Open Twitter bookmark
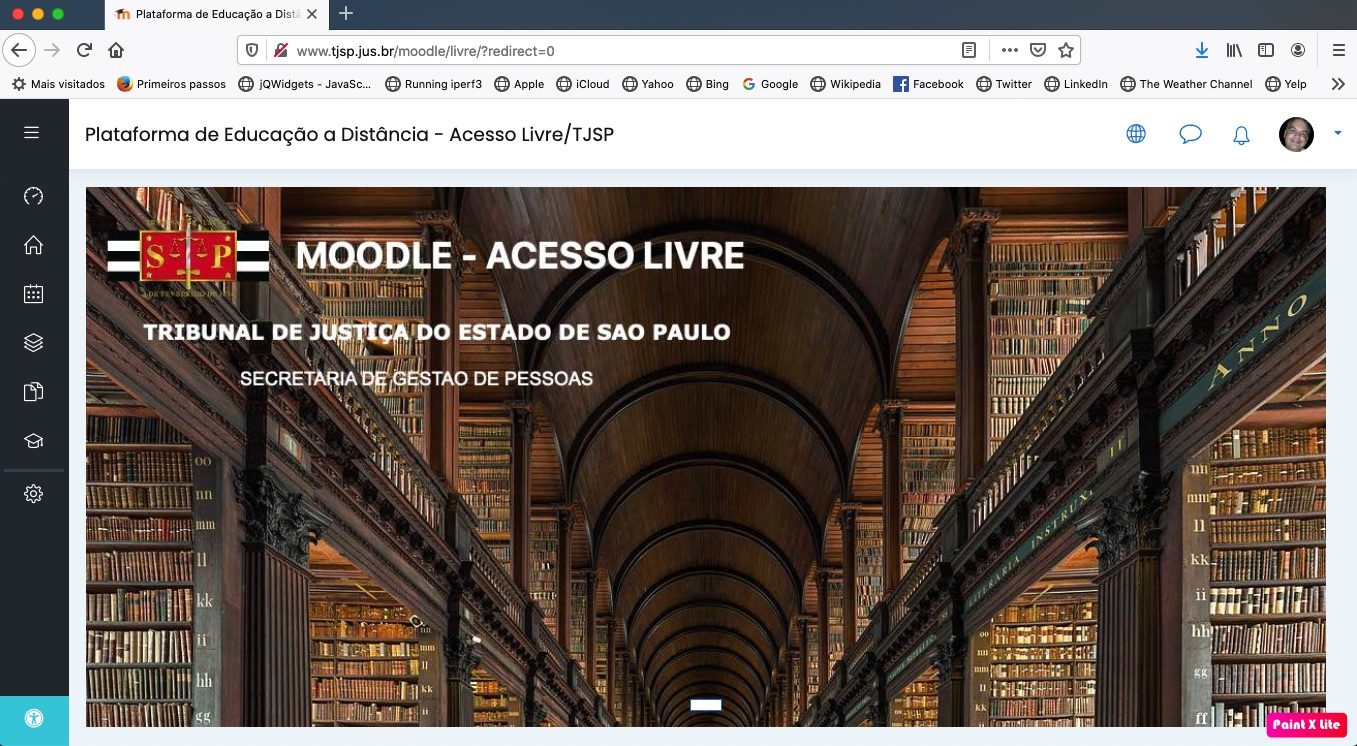Image resolution: width=1357 pixels, height=746 pixels. pos(1004,84)
